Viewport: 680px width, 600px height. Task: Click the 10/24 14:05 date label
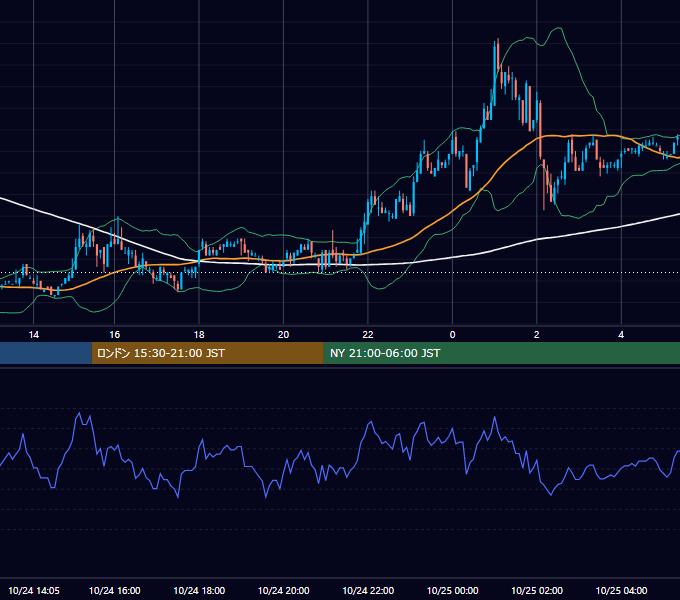pyautogui.click(x=34, y=590)
